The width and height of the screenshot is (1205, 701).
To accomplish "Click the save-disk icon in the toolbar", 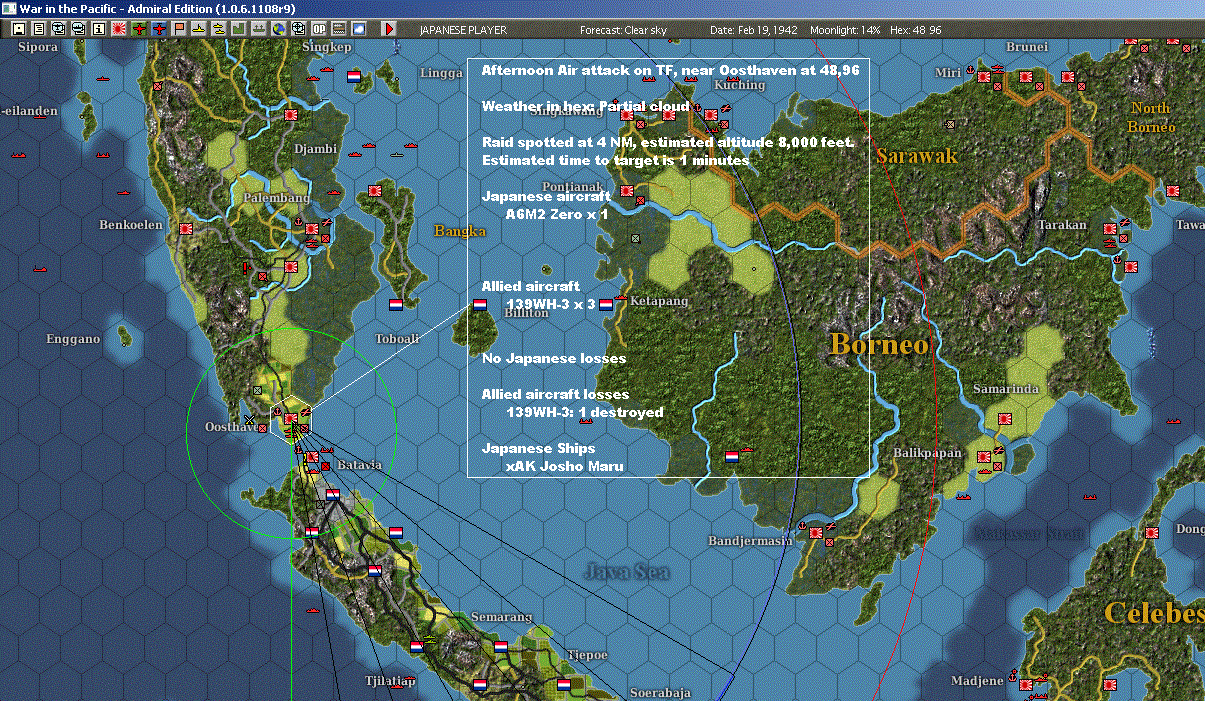I will 18,29.
